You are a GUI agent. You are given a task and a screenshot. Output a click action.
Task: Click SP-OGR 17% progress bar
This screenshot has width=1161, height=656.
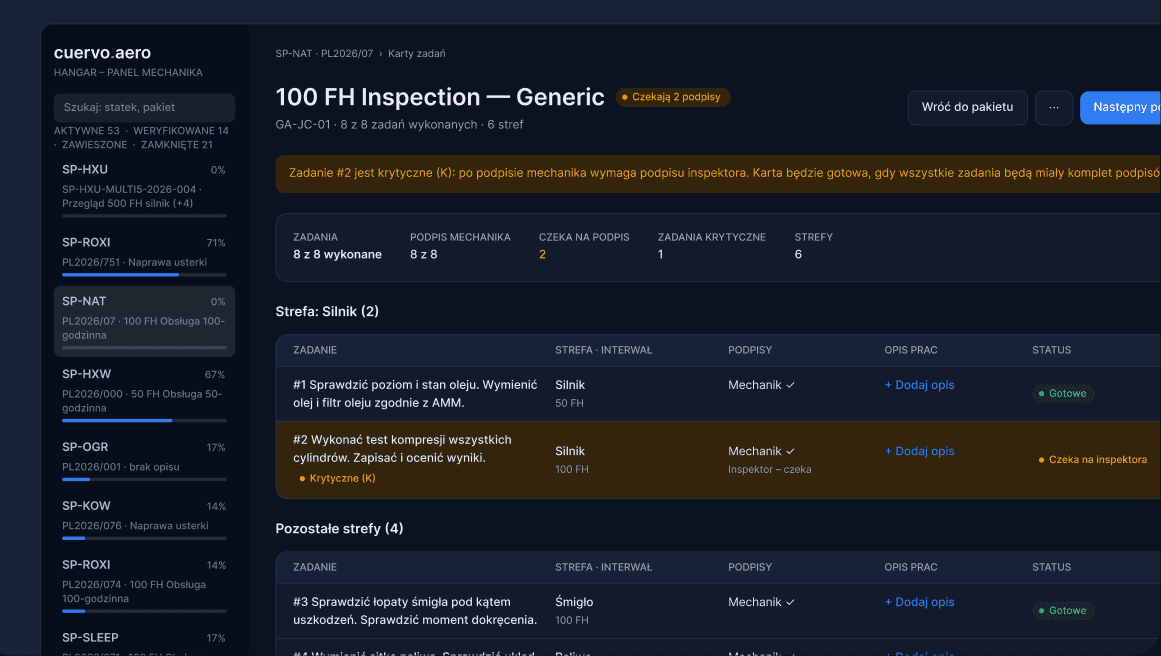tap(144, 479)
